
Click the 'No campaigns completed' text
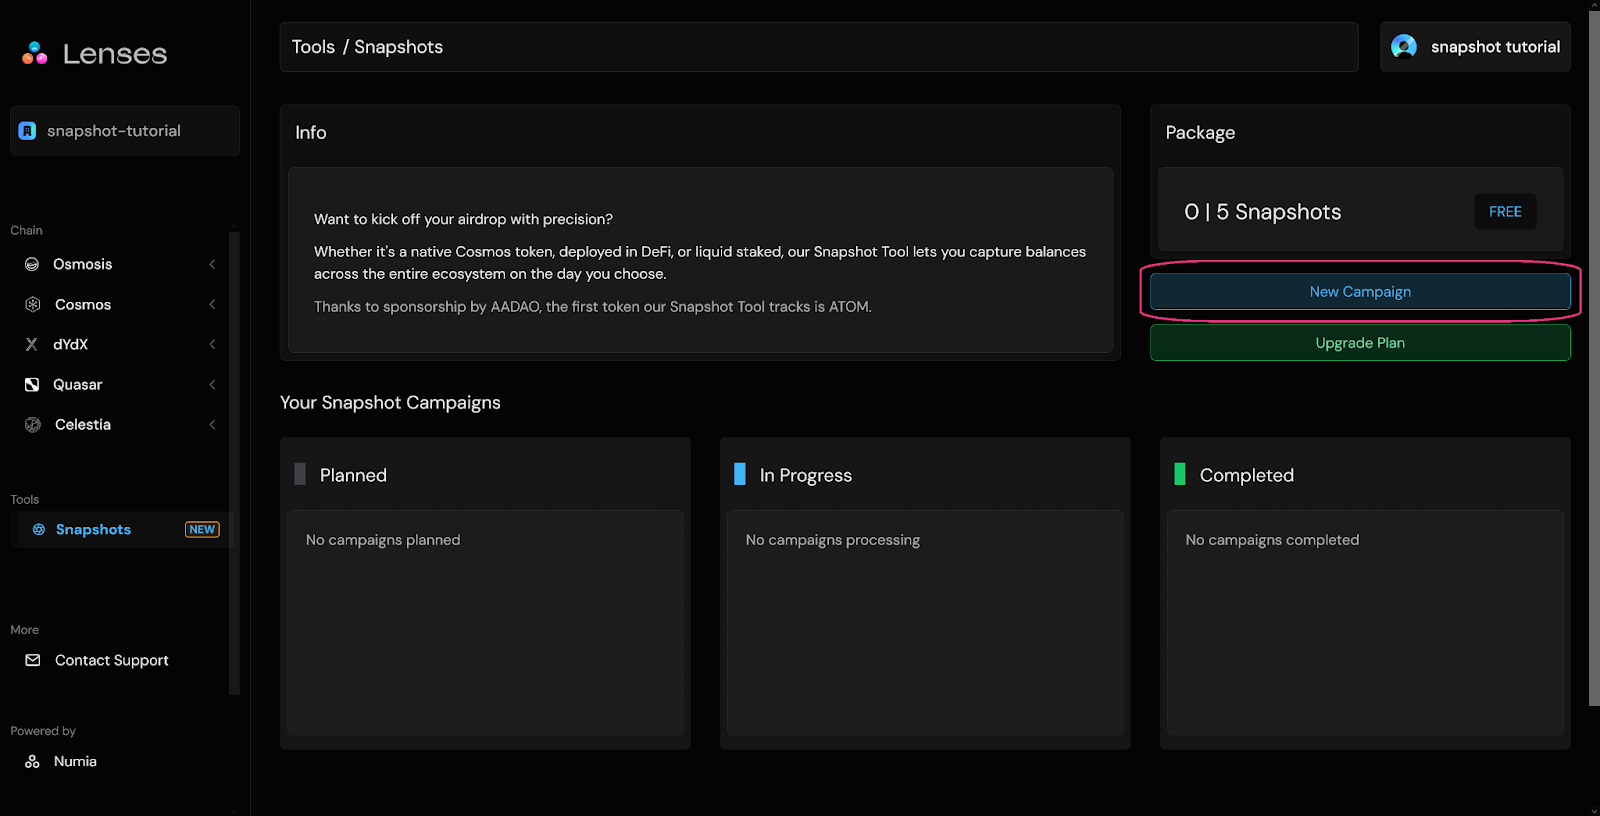coord(1272,539)
